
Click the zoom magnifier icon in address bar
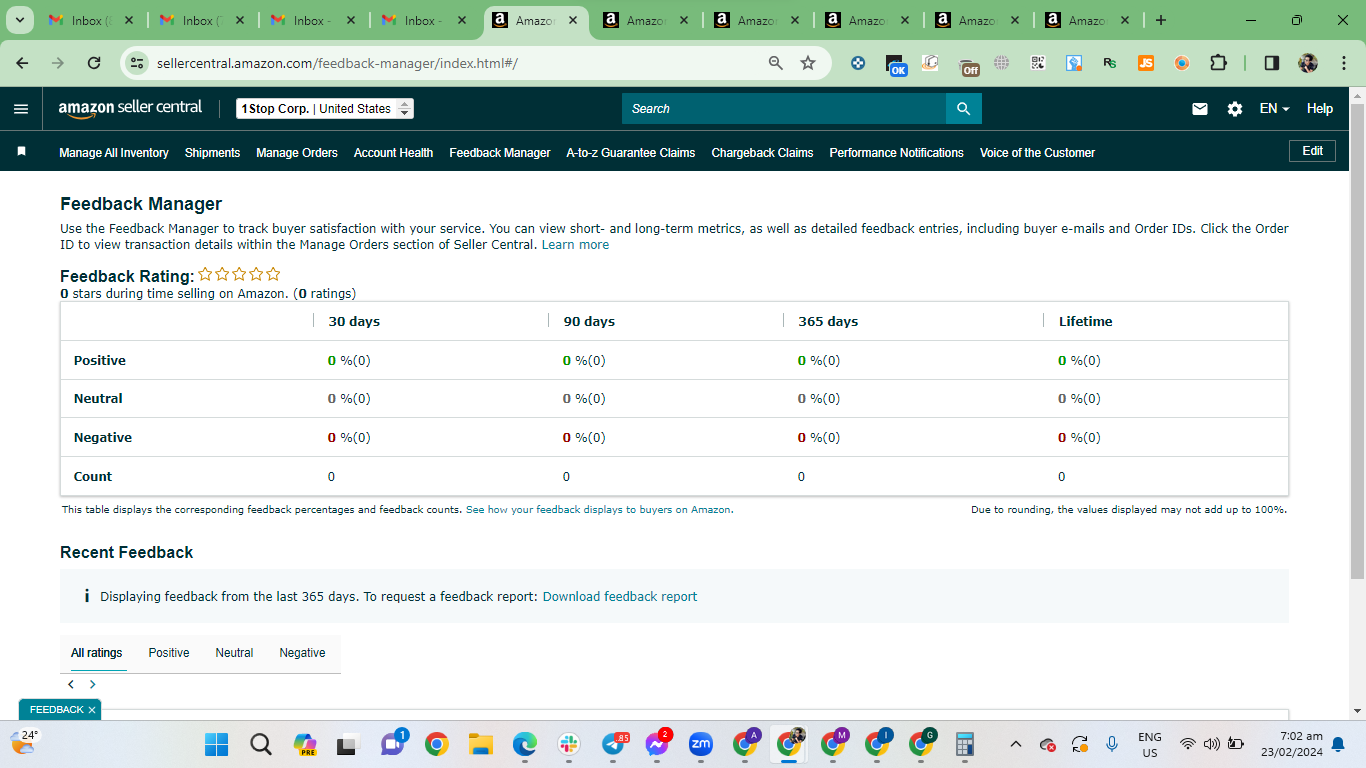776,63
